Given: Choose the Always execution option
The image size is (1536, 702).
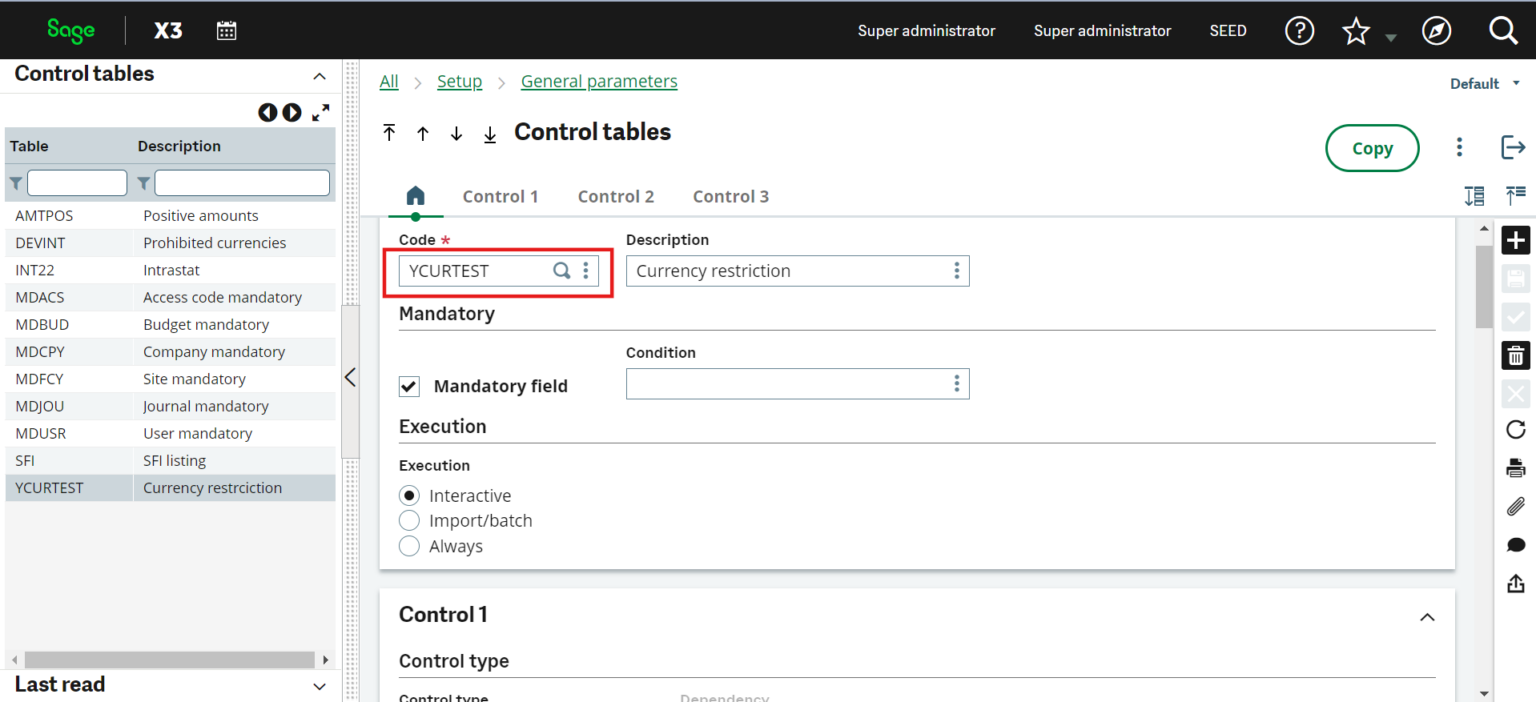Looking at the screenshot, I should coord(409,546).
